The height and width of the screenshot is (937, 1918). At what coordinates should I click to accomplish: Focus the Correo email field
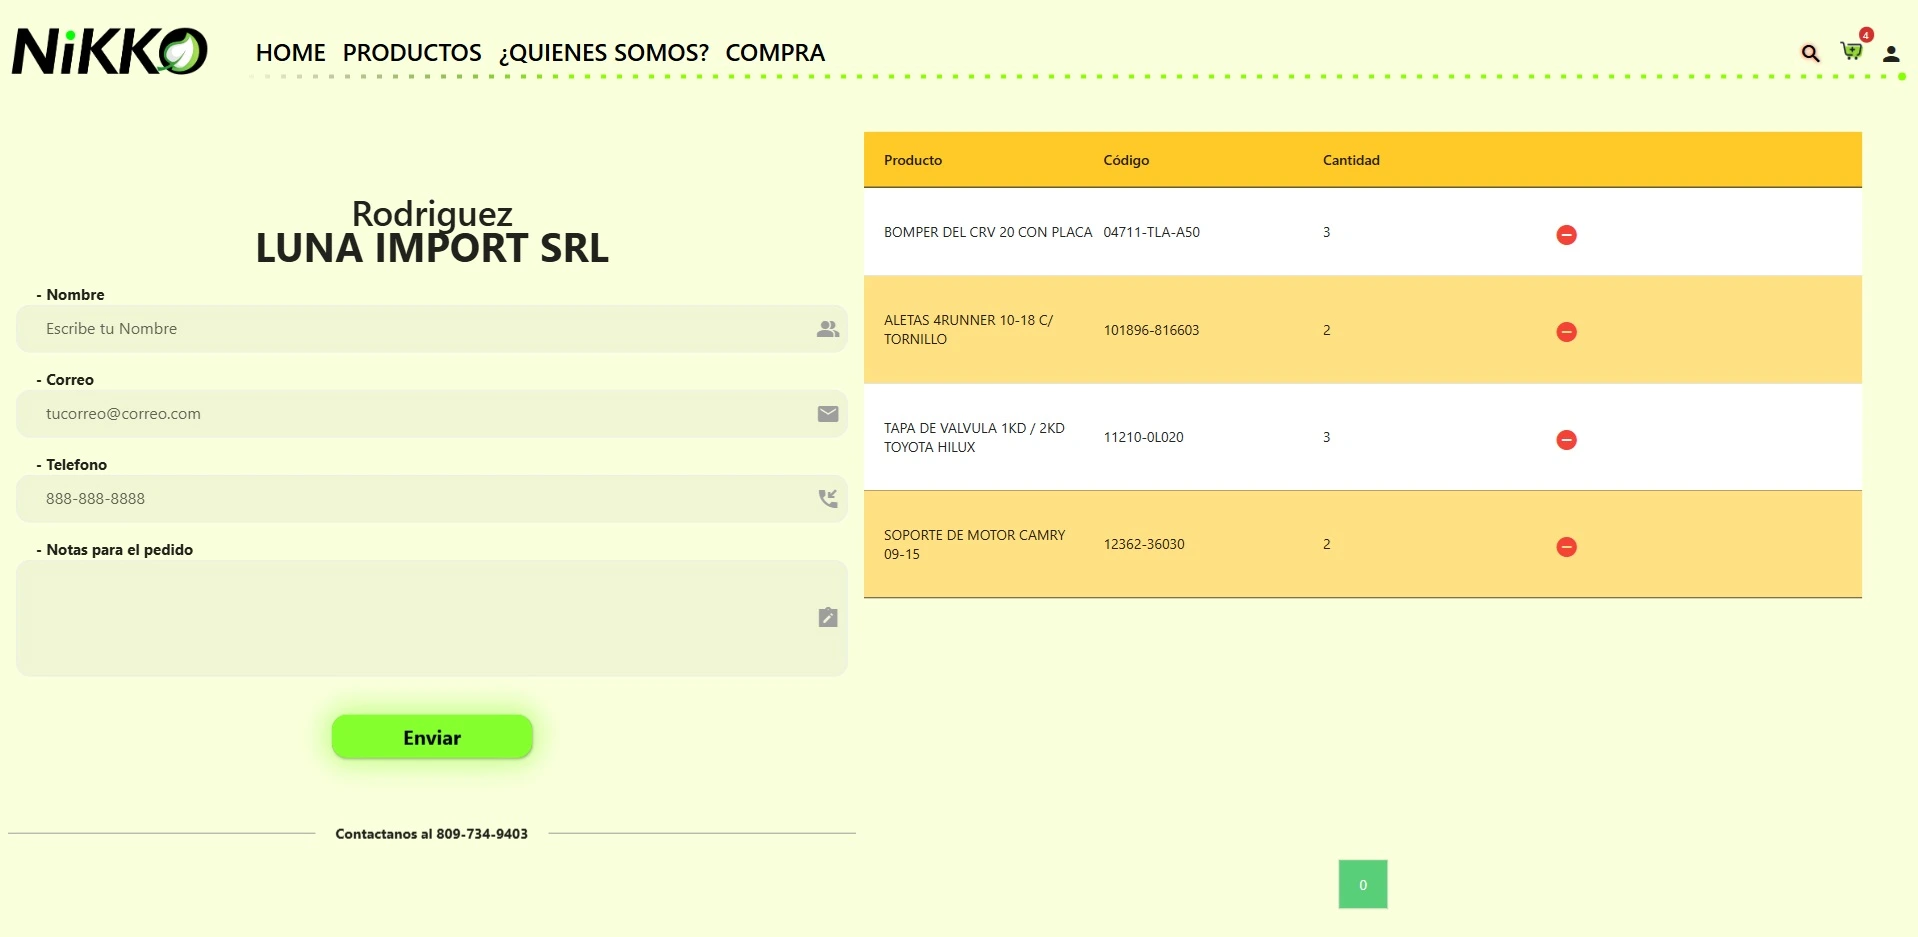[x=432, y=414]
